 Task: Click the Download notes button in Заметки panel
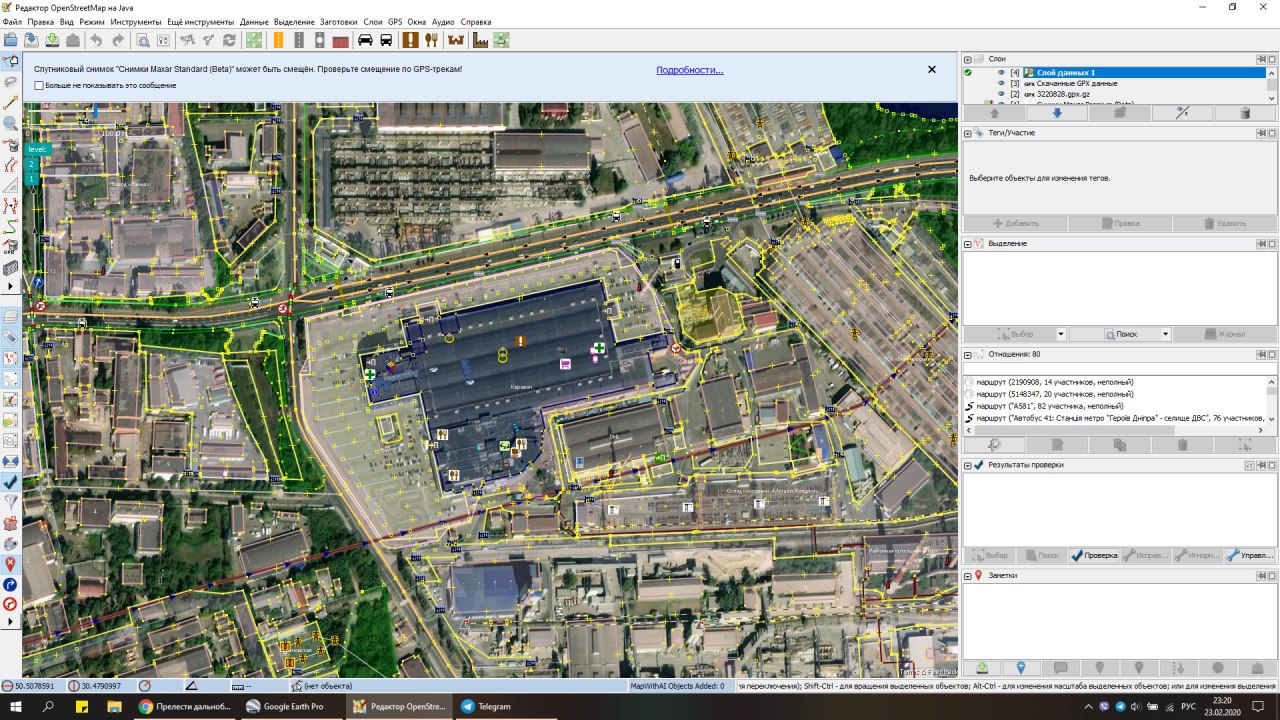982,668
